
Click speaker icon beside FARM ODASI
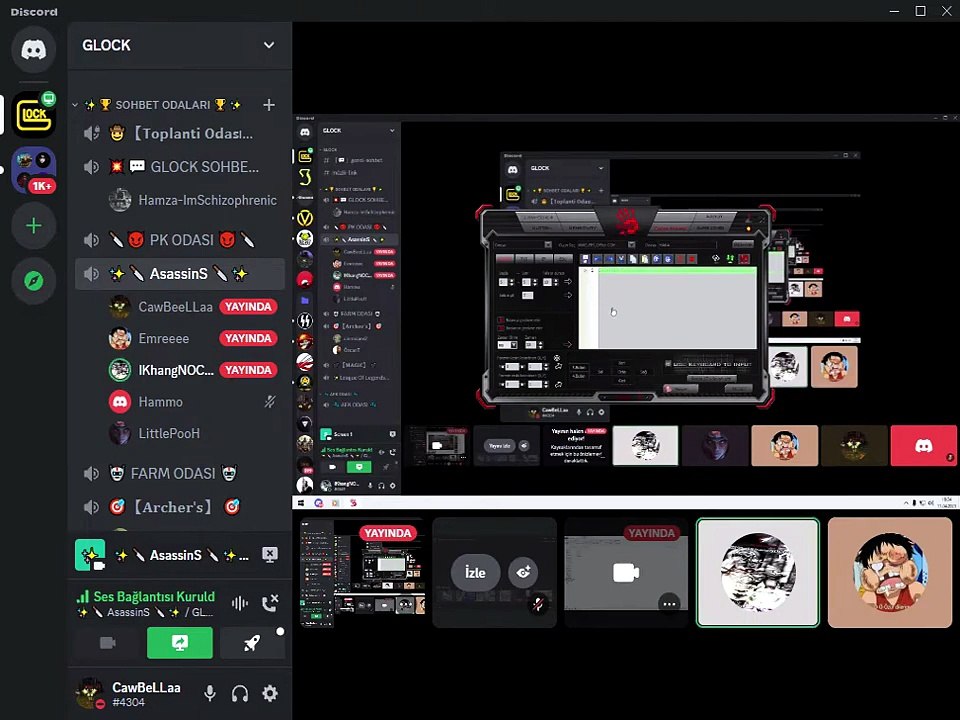(91, 473)
